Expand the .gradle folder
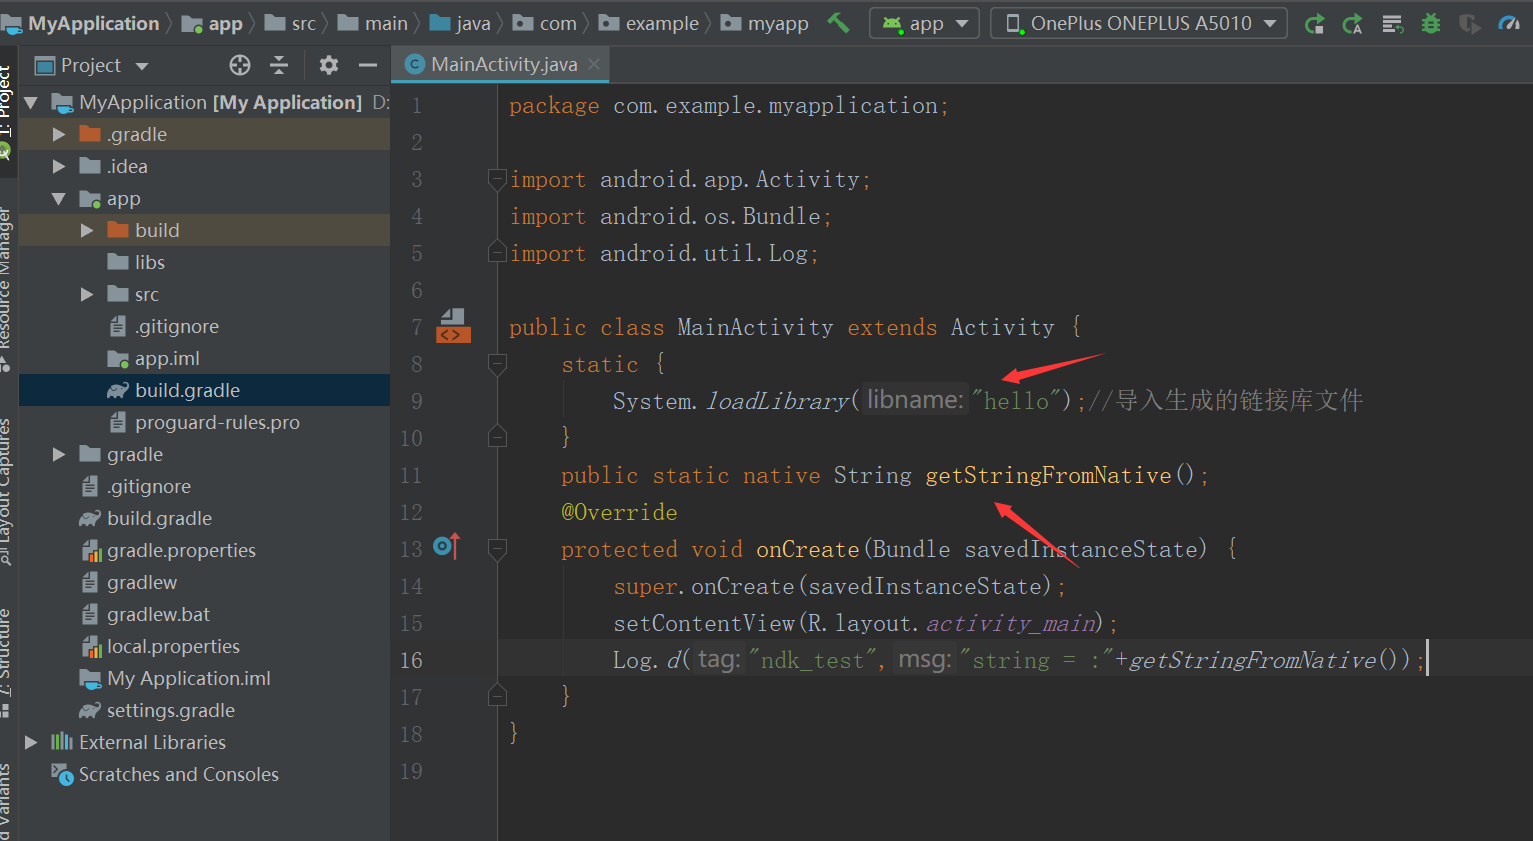 59,134
